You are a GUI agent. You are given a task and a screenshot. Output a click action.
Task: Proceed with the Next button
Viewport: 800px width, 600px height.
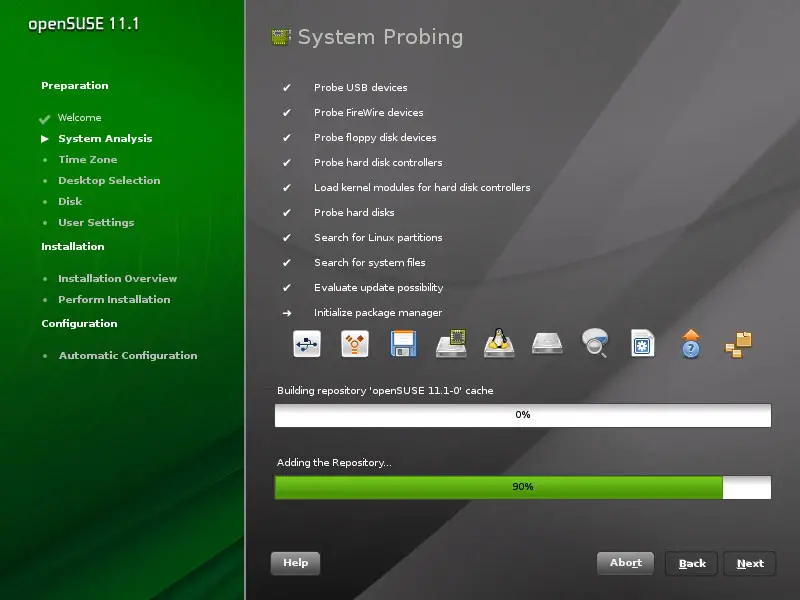(750, 564)
